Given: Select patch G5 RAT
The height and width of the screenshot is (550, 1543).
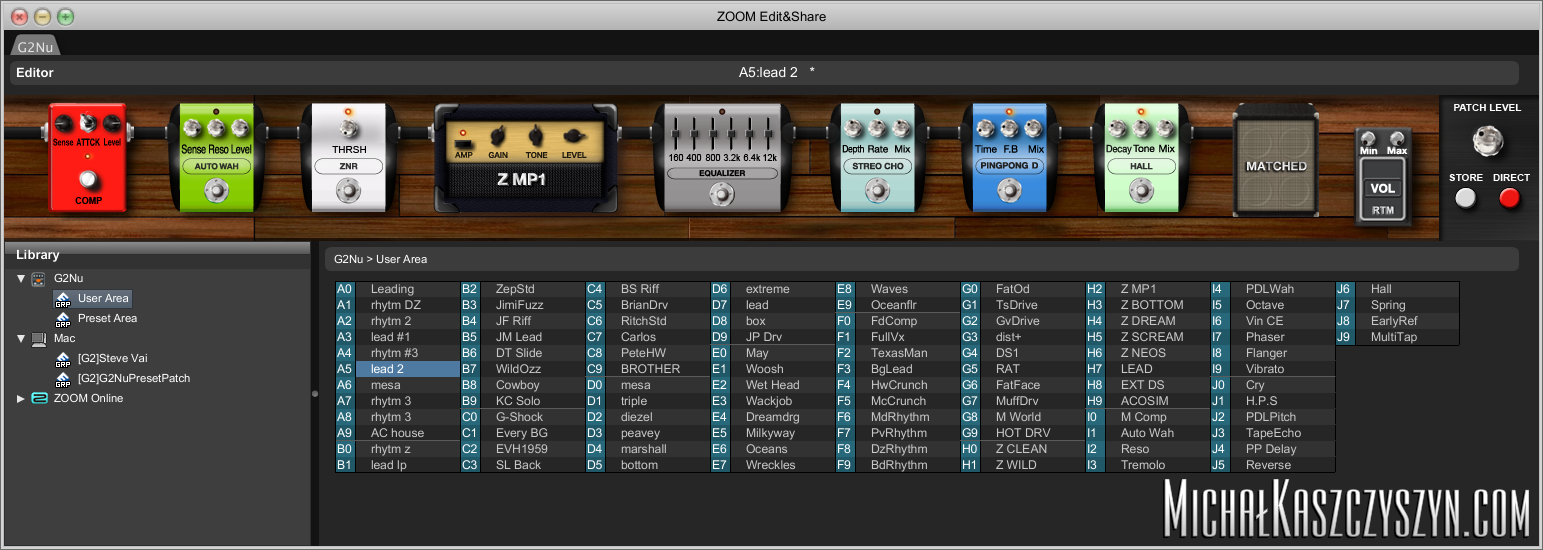Looking at the screenshot, I should click(x=1022, y=369).
